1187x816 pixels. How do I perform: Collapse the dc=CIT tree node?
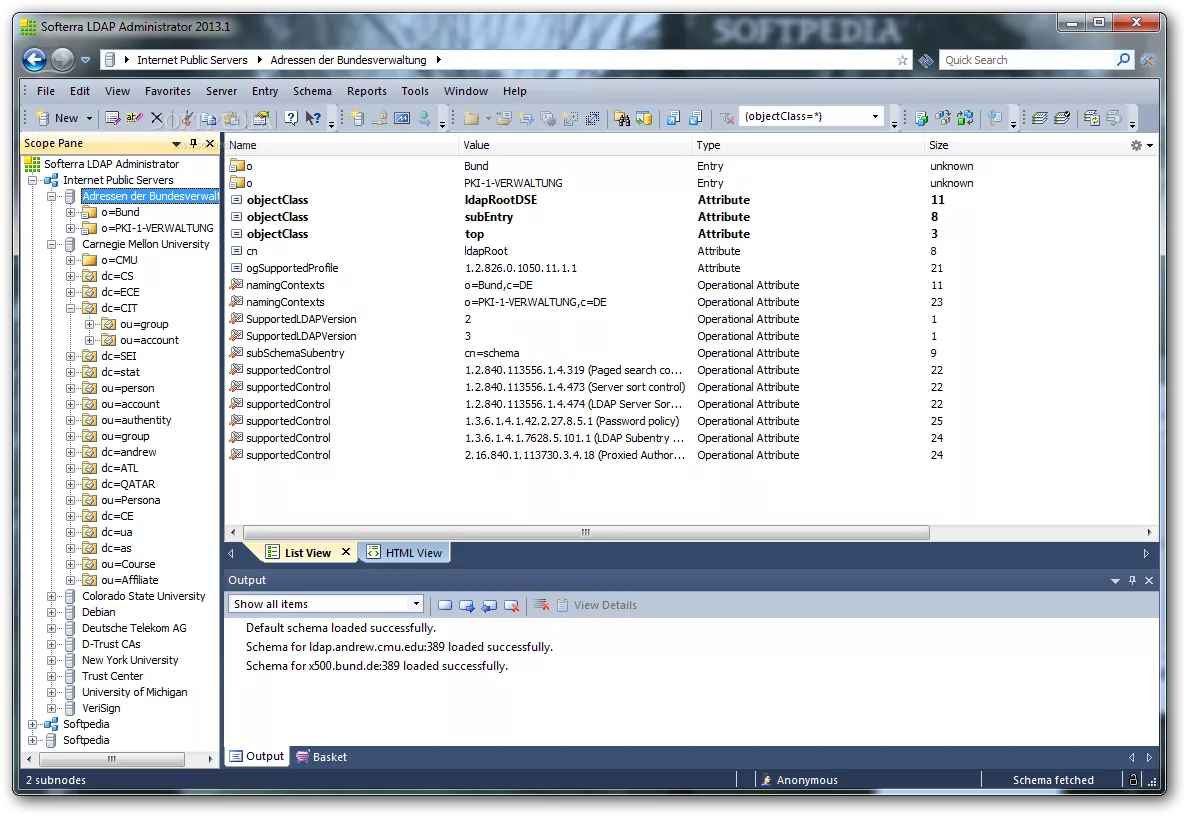click(x=70, y=308)
